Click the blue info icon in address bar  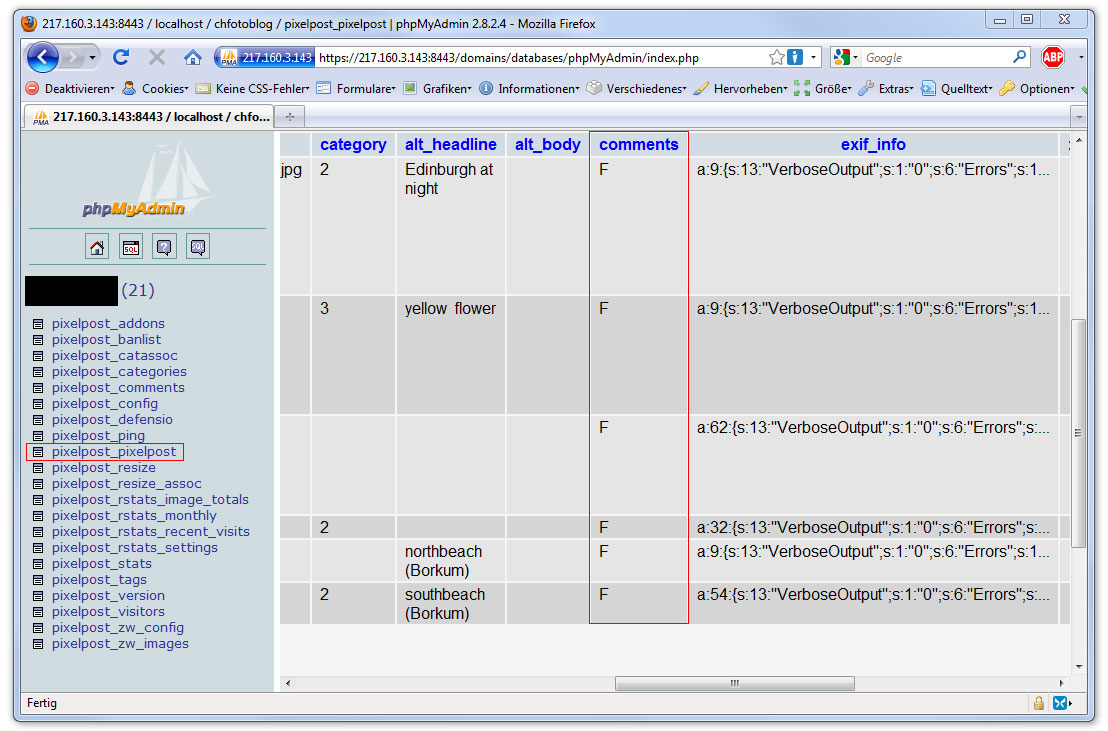pyautogui.click(x=795, y=57)
